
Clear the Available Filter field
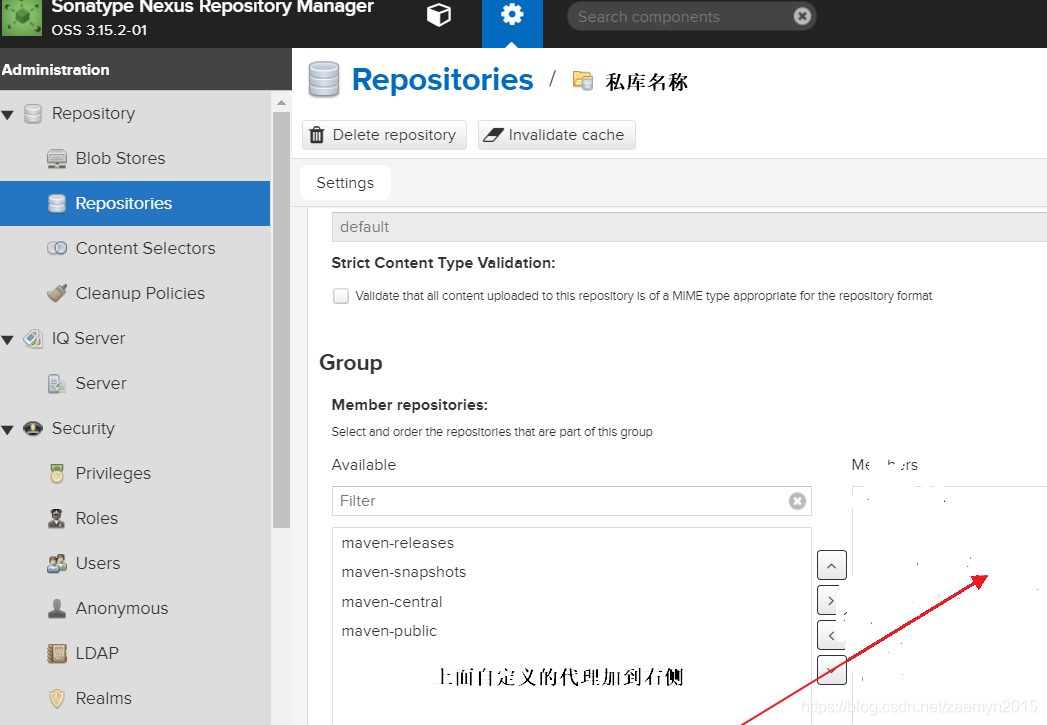point(797,501)
